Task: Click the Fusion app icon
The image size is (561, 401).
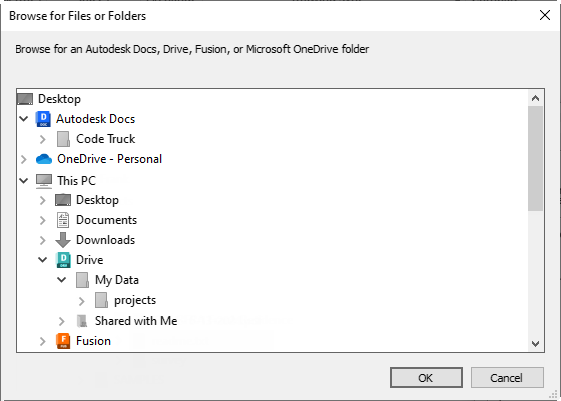Action: tap(63, 341)
